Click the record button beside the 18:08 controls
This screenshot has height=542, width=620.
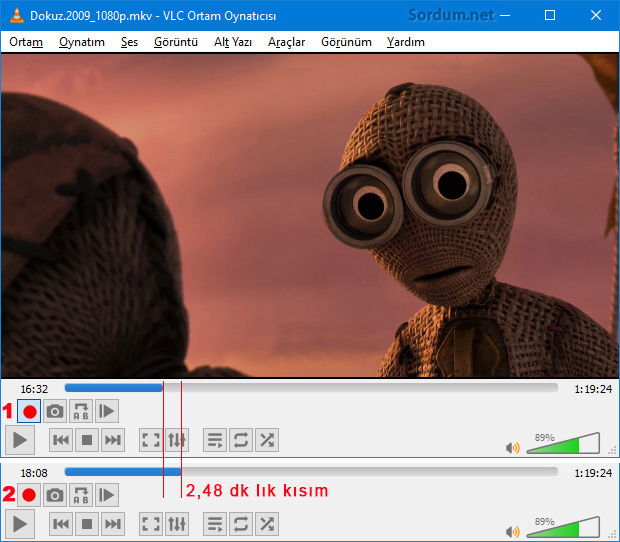coord(29,495)
